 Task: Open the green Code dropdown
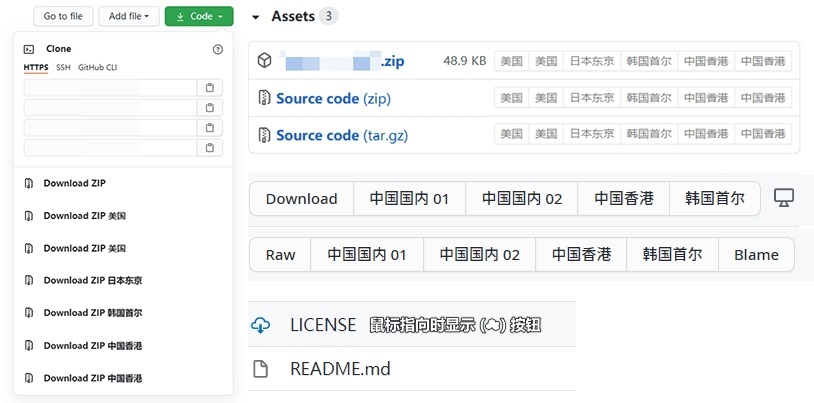tap(199, 16)
